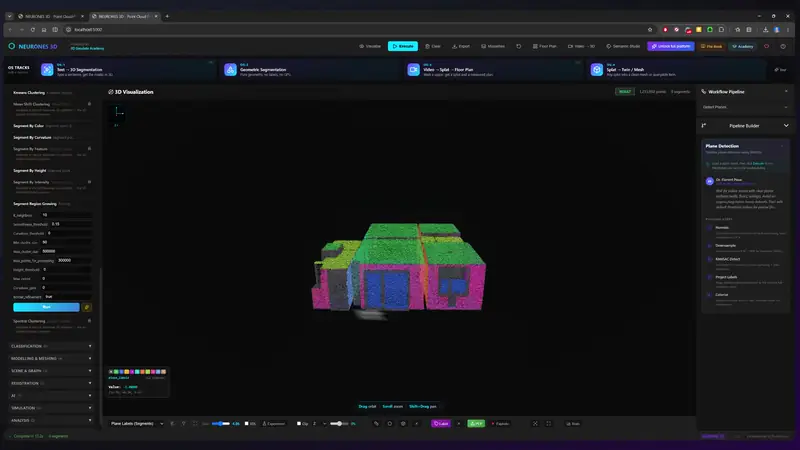Toggle the Clip checkbox
This screenshot has width=800, height=450.
point(298,423)
